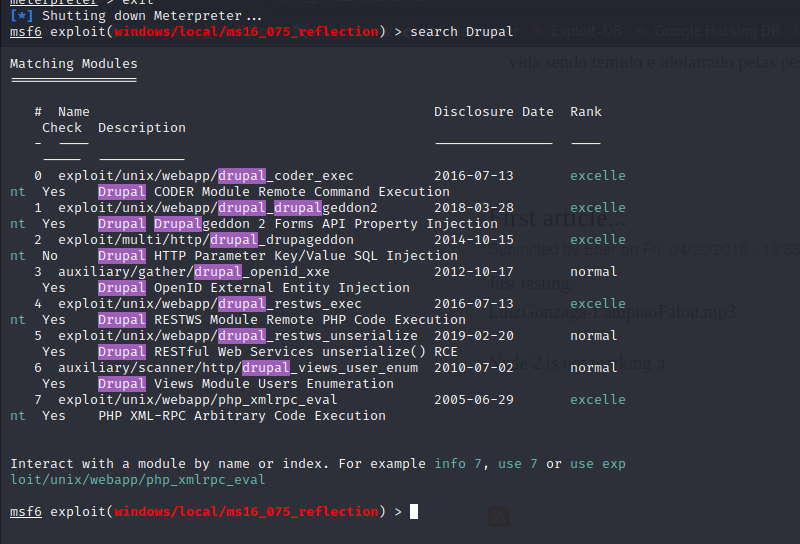Select auxiliary/gather/drupal_openid_xxe module path
The height and width of the screenshot is (544, 800).
click(194, 272)
